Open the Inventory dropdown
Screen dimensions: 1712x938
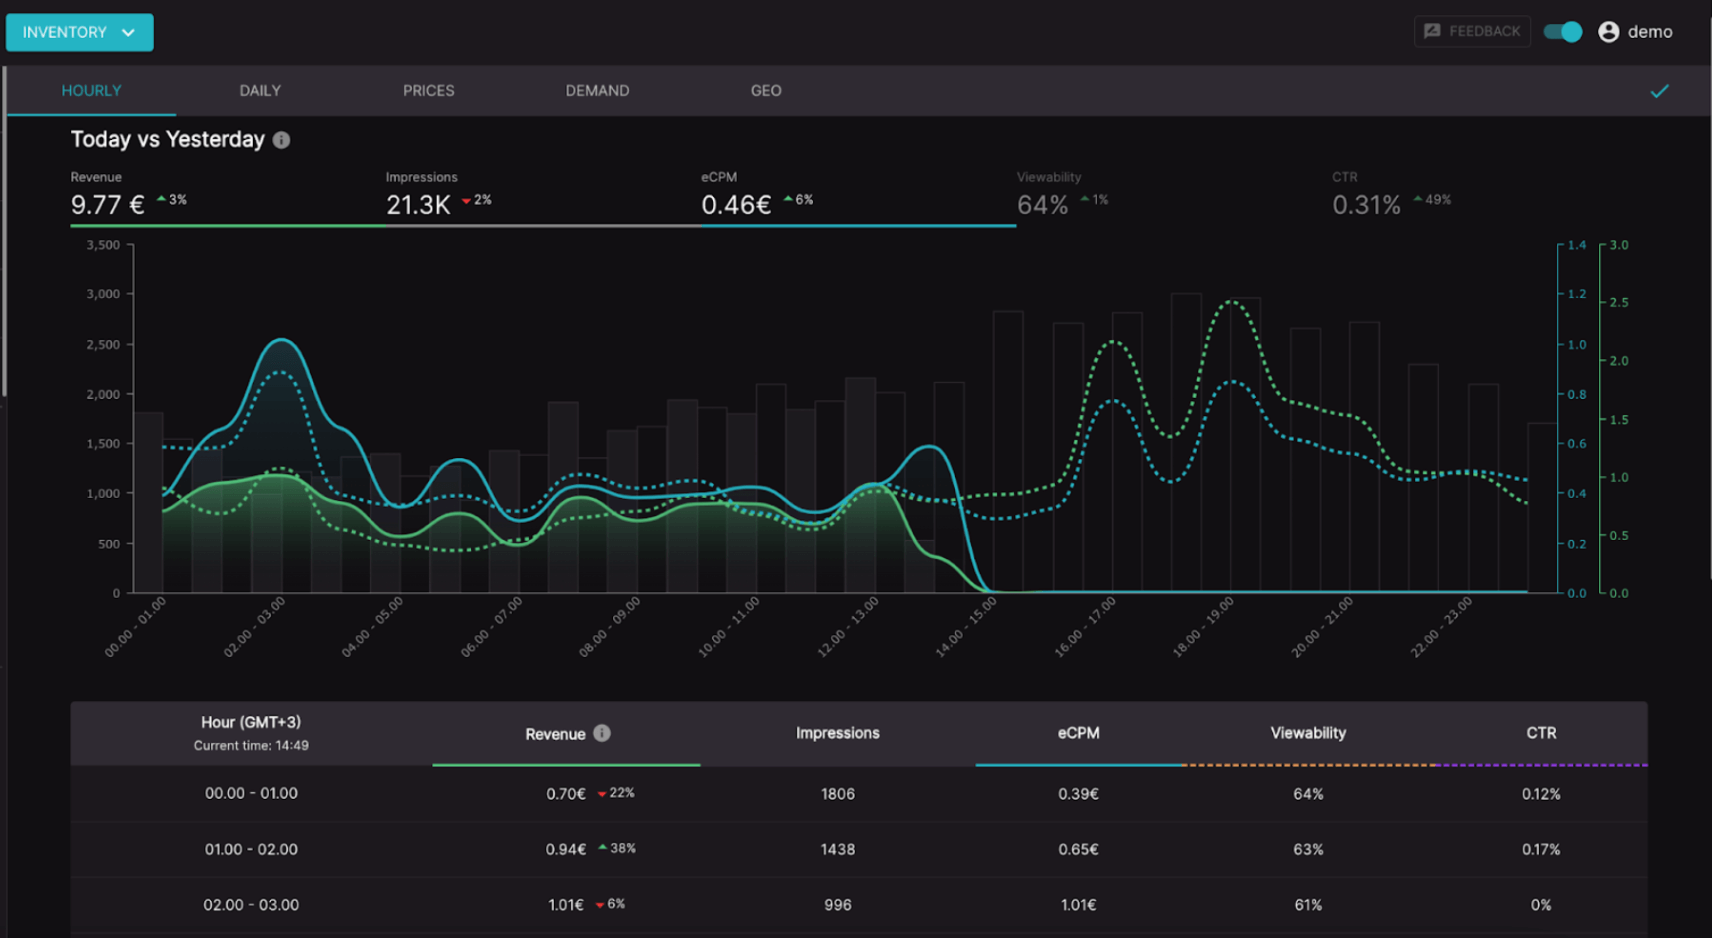pos(80,32)
